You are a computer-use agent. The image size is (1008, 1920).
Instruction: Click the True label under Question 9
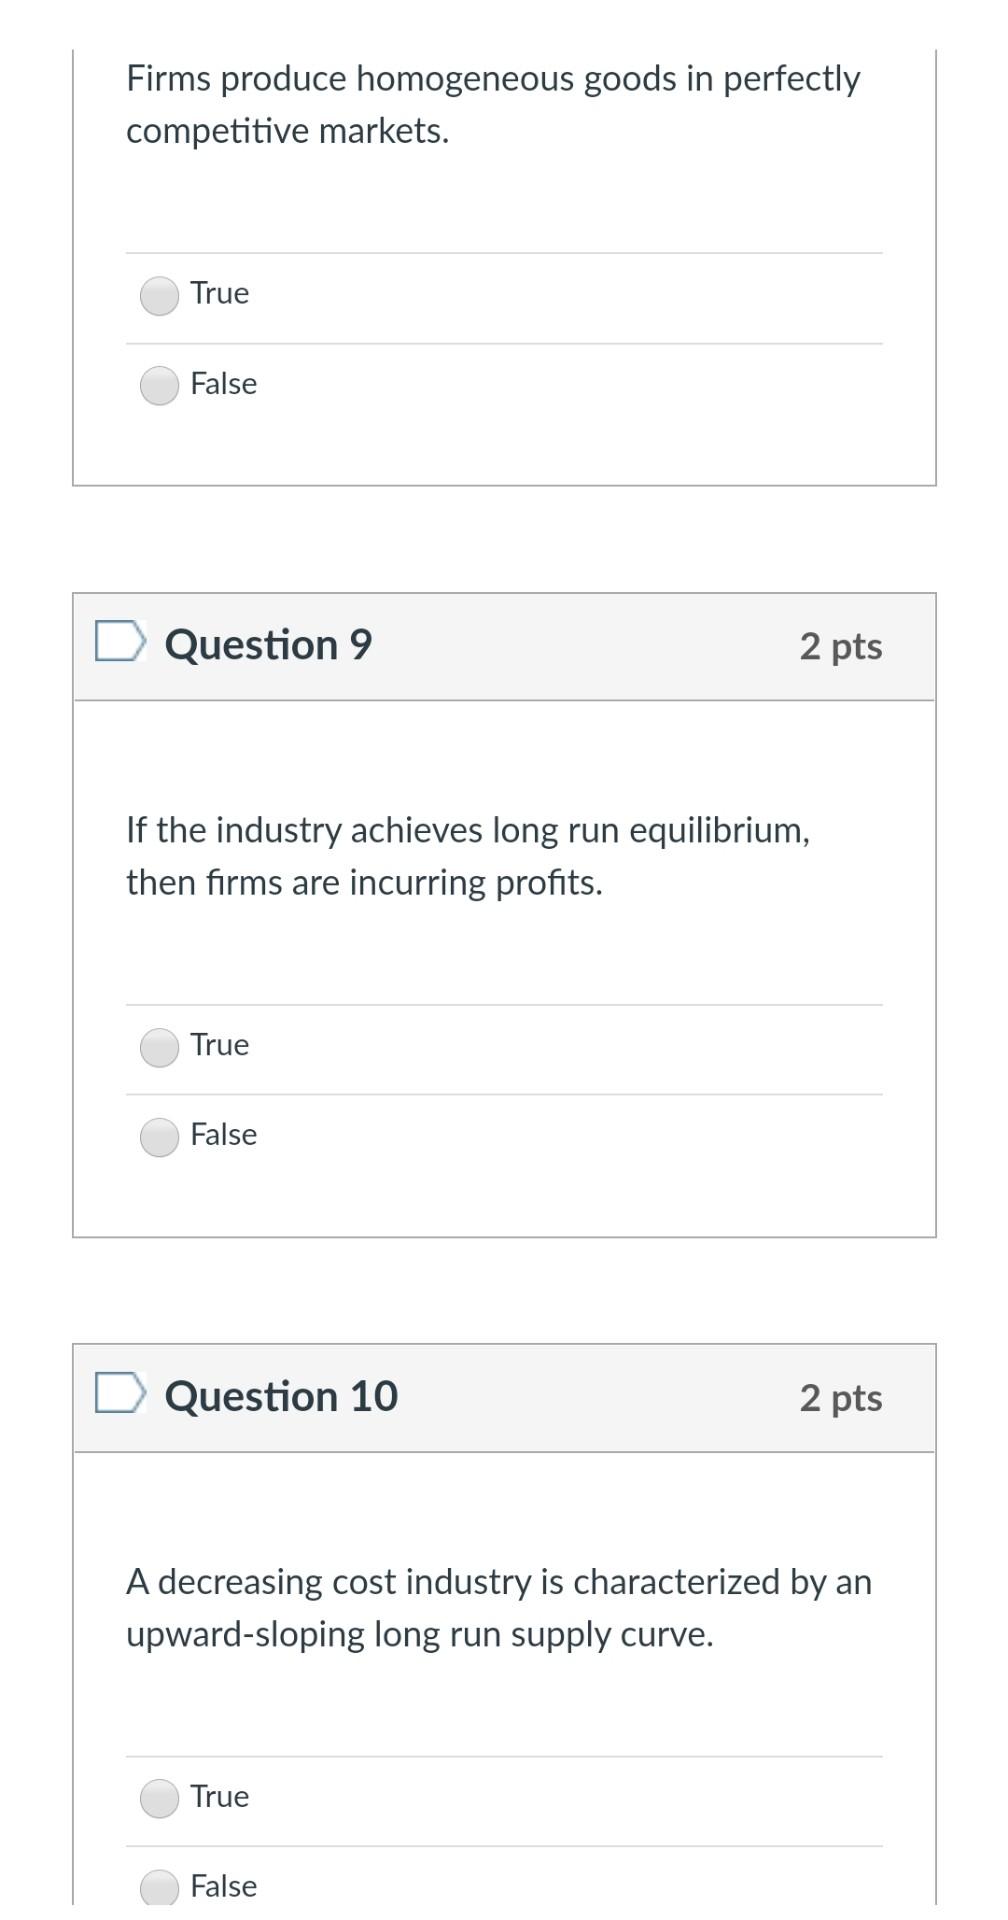pos(219,1045)
